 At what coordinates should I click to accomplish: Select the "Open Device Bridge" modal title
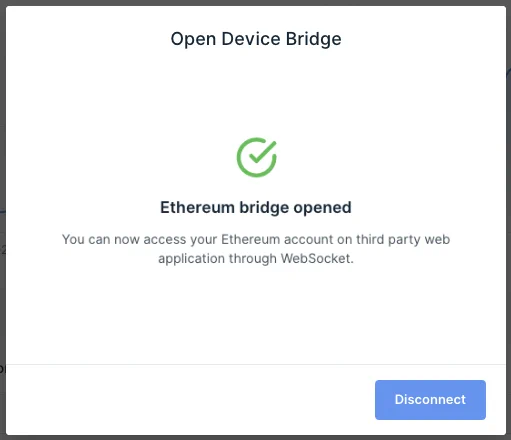(256, 39)
